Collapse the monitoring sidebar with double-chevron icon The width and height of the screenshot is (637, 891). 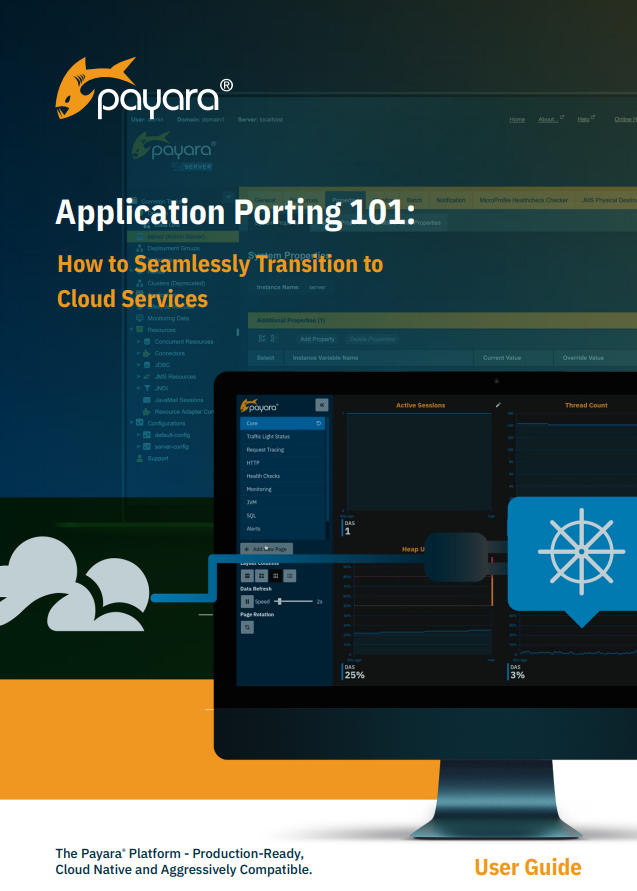[x=321, y=405]
